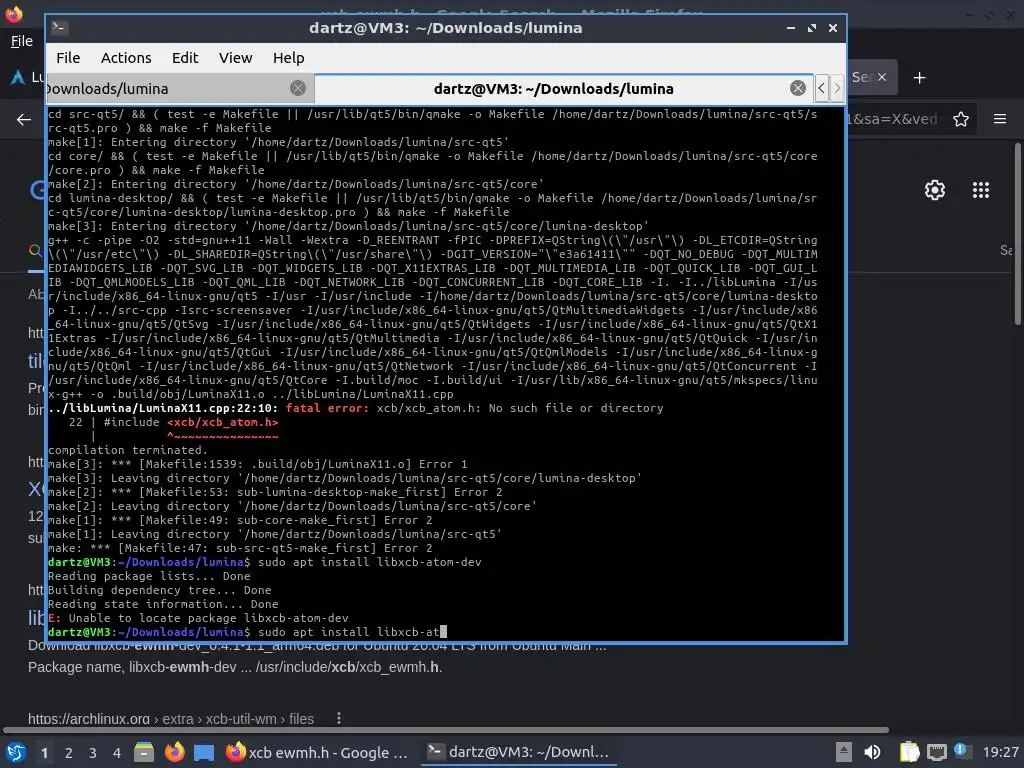Viewport: 1024px width, 768px height.
Task: Switch to workspace 3
Action: coord(93,753)
